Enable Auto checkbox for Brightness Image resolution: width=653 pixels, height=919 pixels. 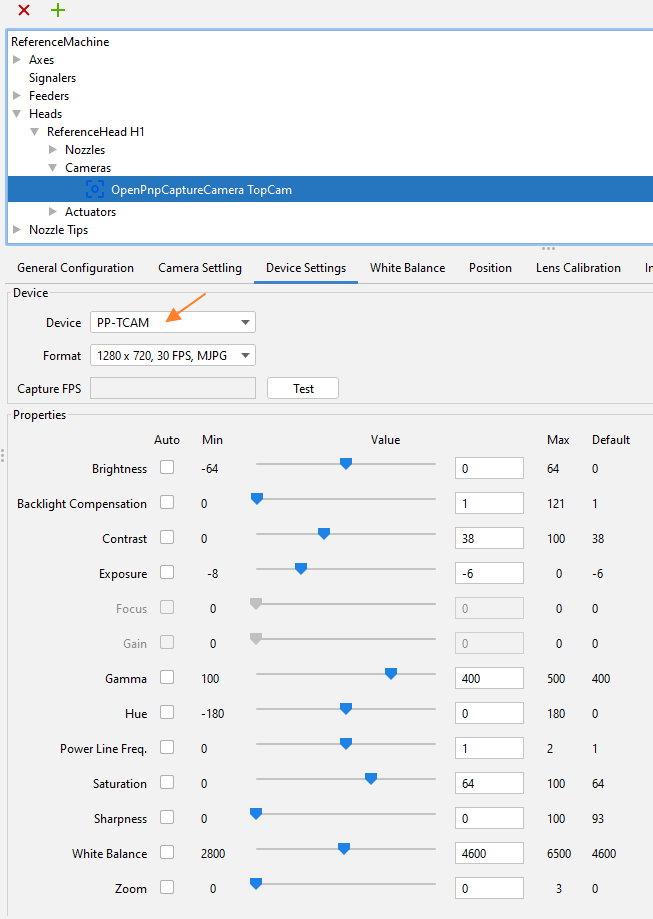(x=167, y=467)
